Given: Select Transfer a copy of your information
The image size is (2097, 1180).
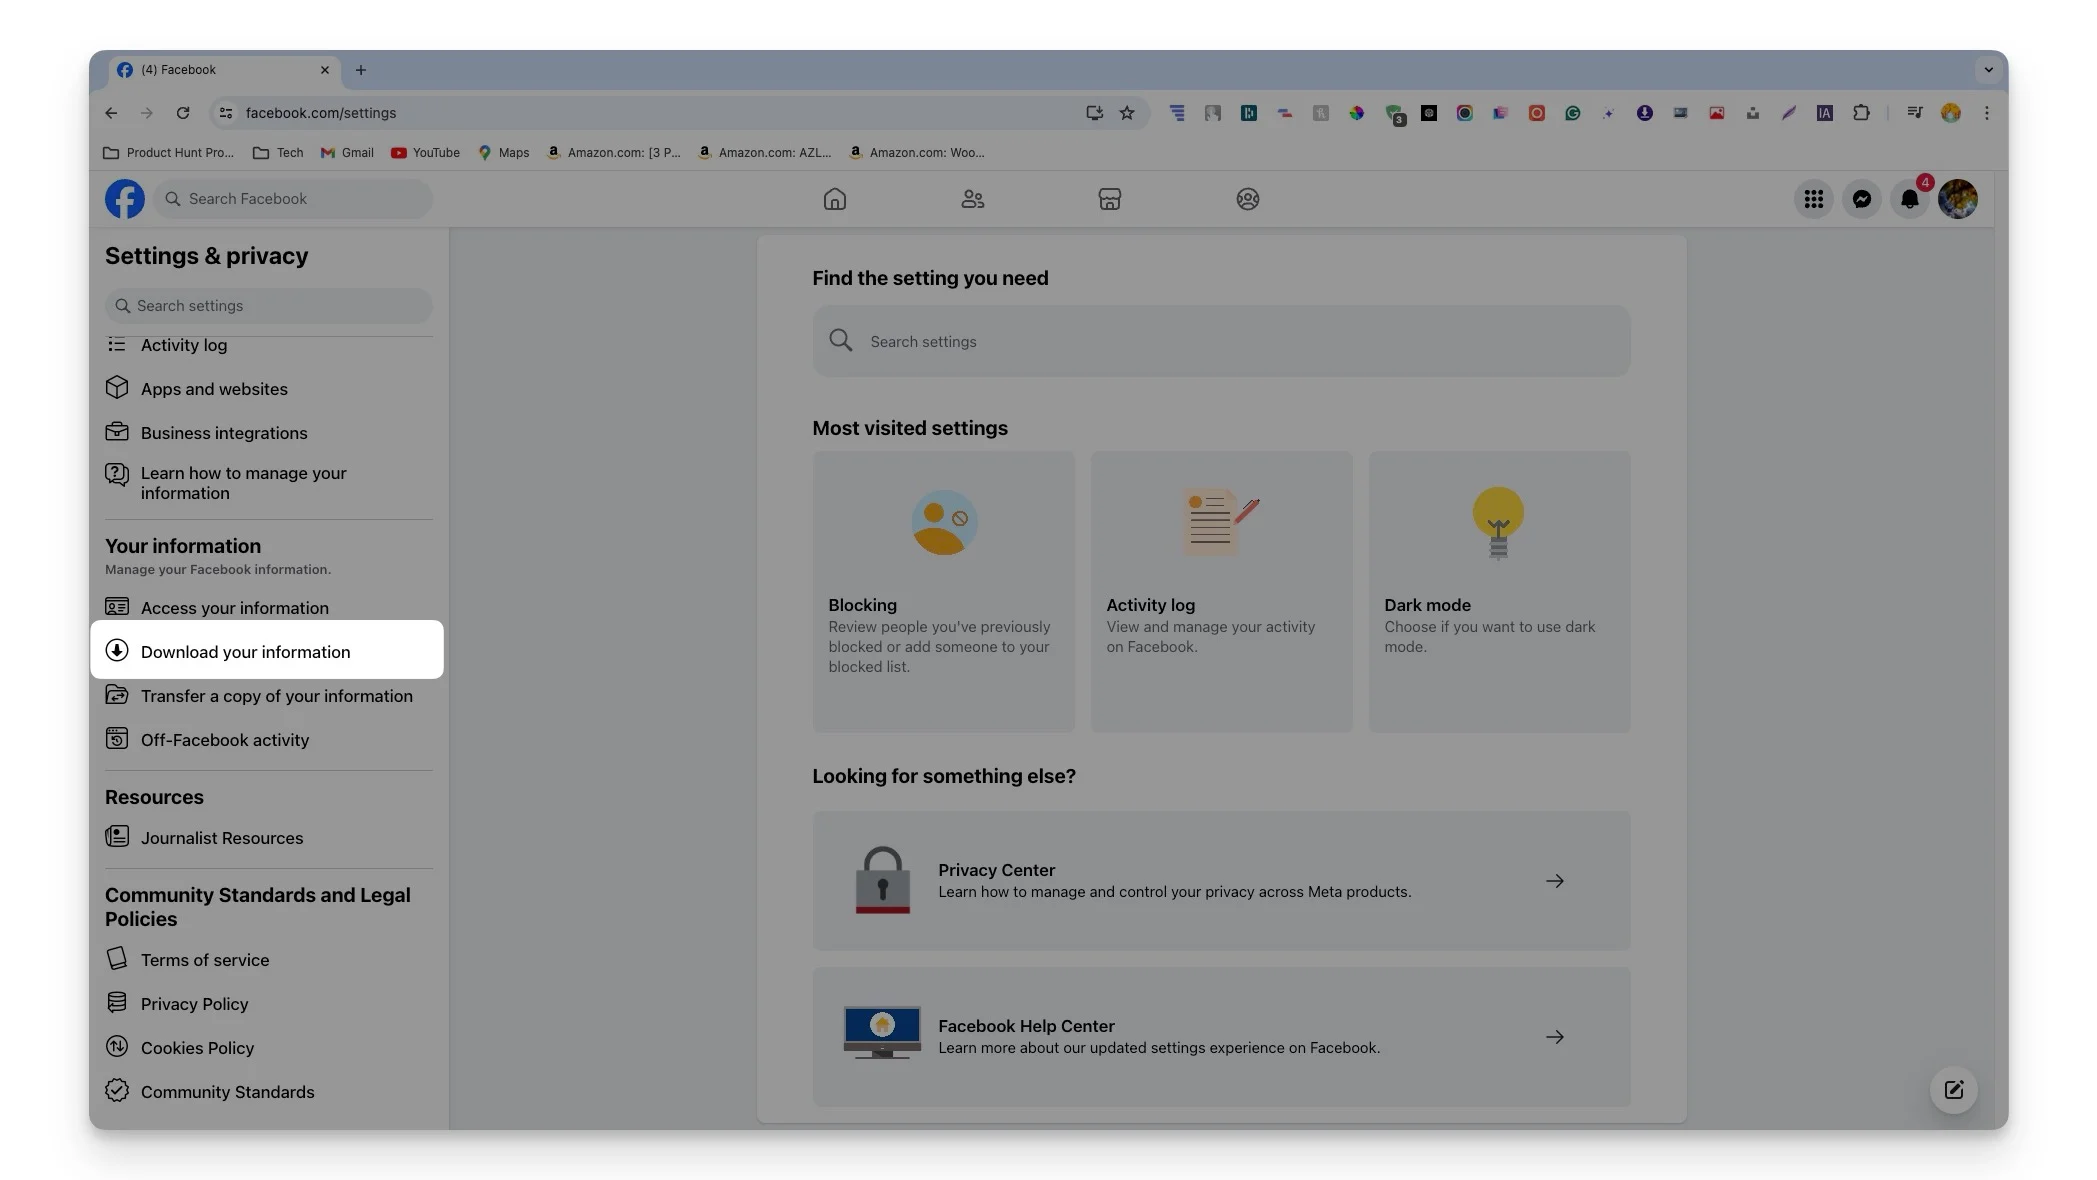Looking at the screenshot, I should 277,694.
